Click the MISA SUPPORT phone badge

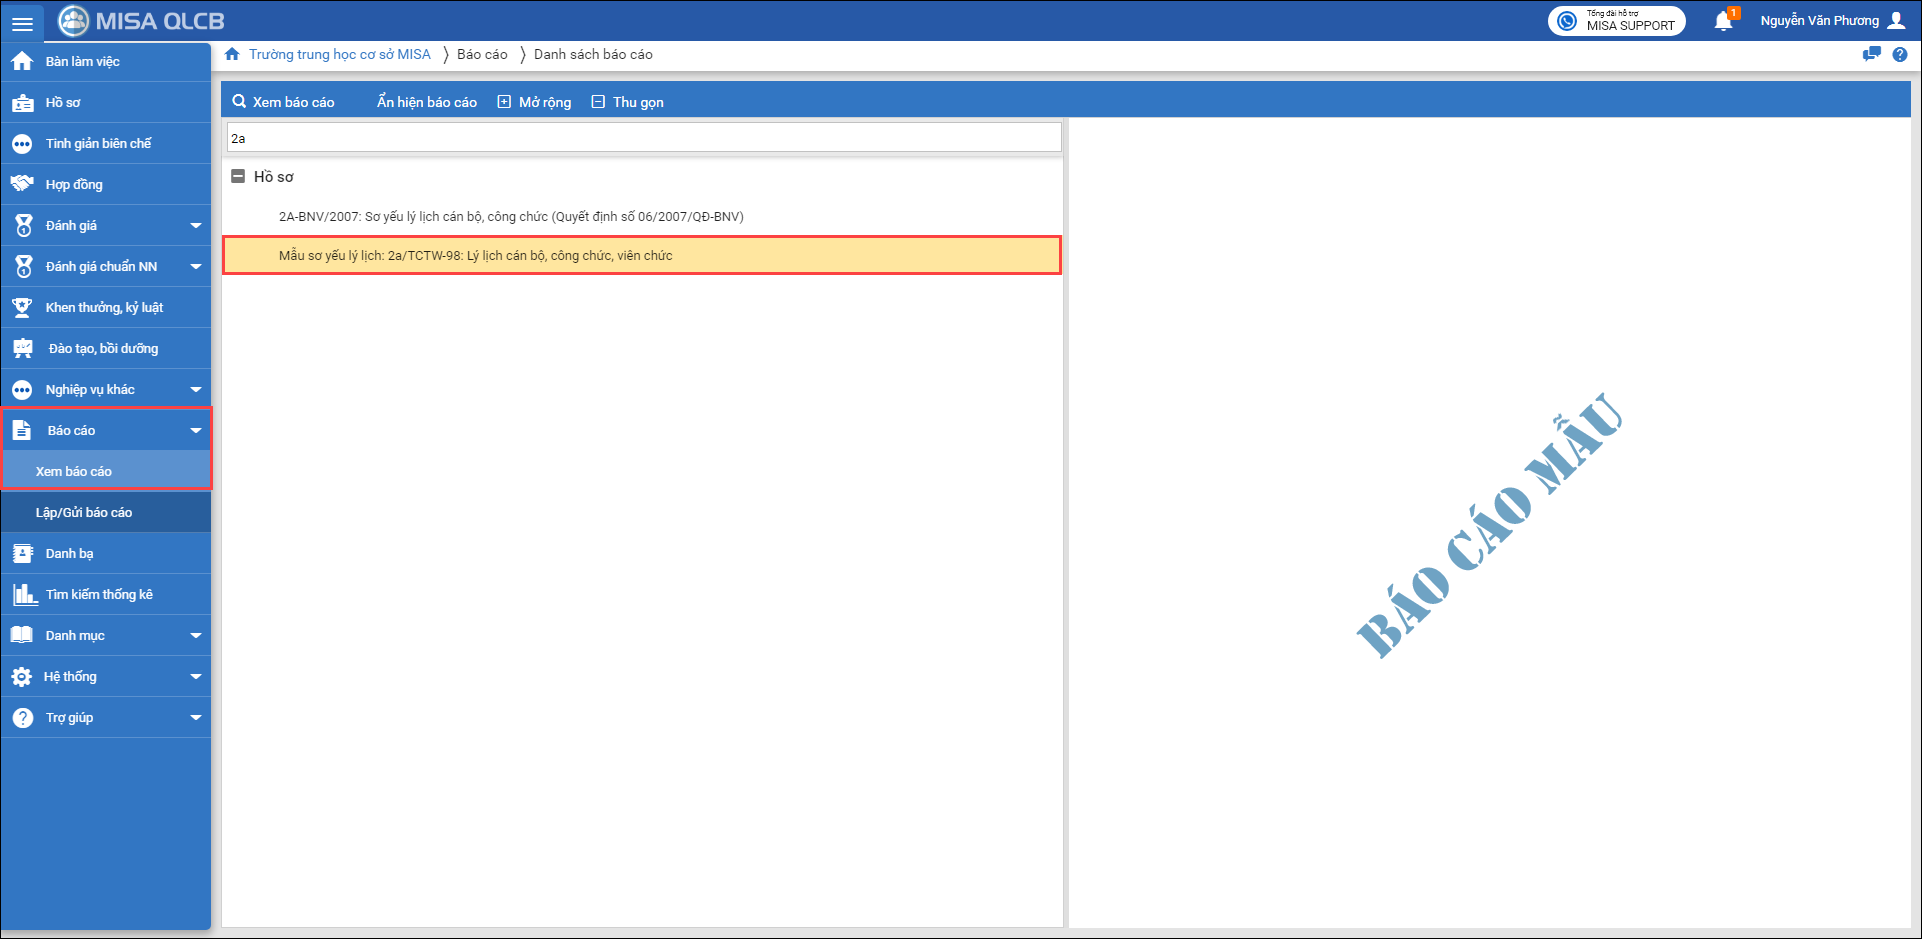[x=1616, y=21]
